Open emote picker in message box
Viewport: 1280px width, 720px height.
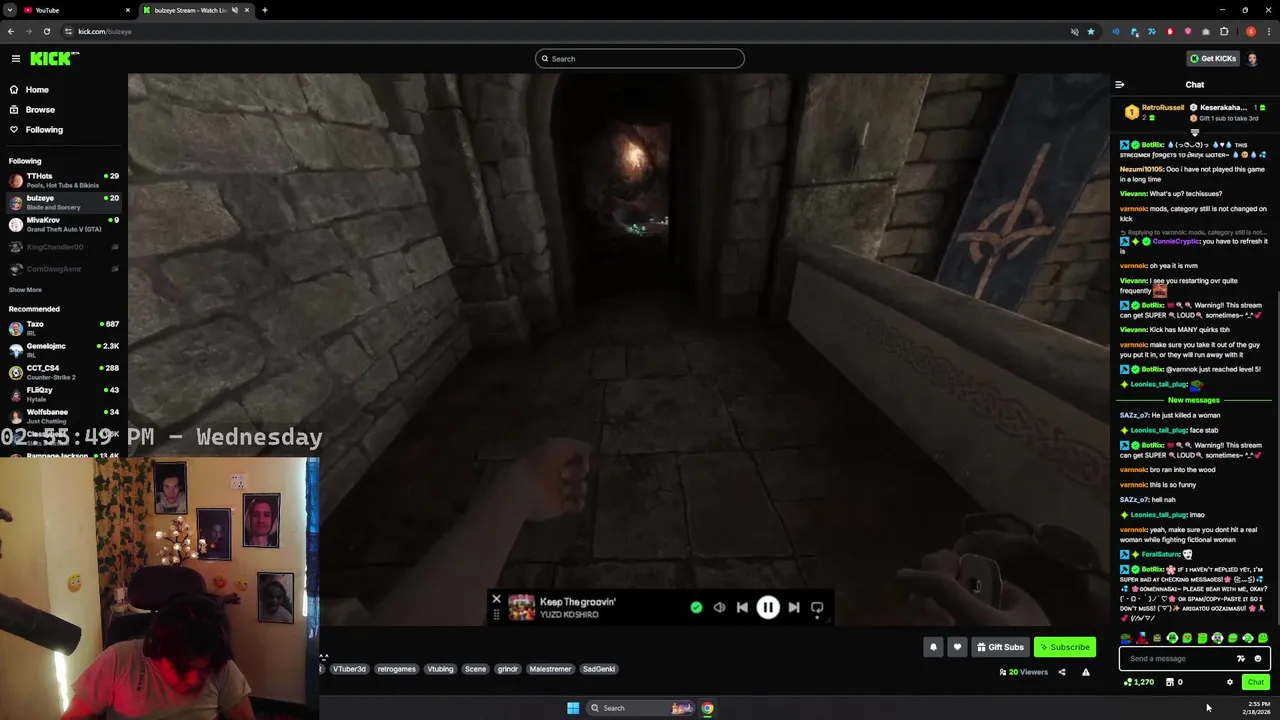click(x=1258, y=659)
